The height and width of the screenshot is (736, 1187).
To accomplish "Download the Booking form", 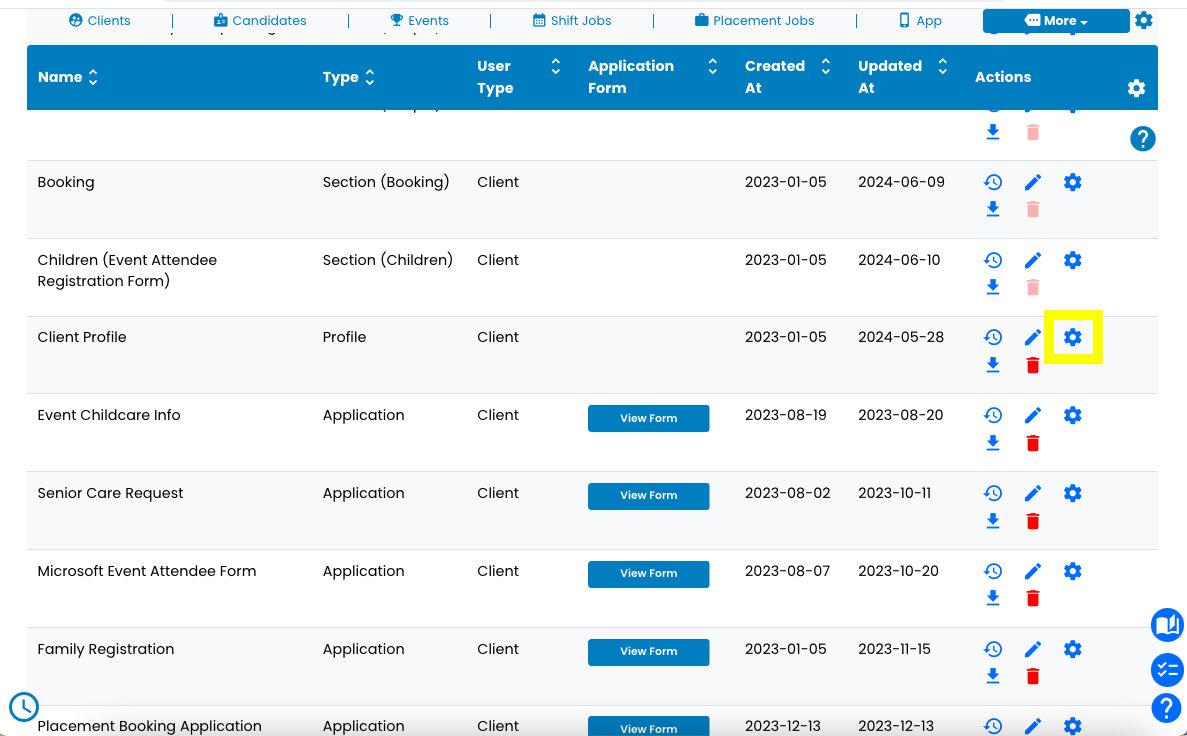I will click(x=992, y=209).
